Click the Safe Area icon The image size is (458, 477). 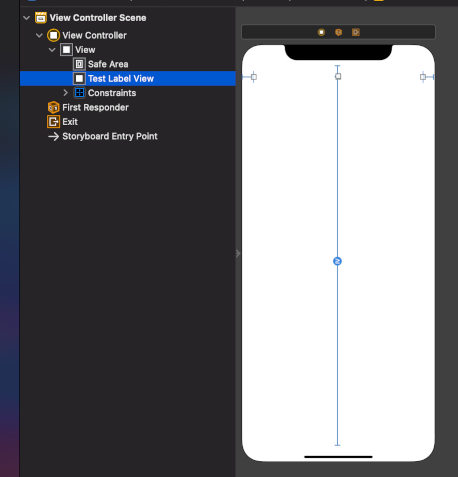79,64
